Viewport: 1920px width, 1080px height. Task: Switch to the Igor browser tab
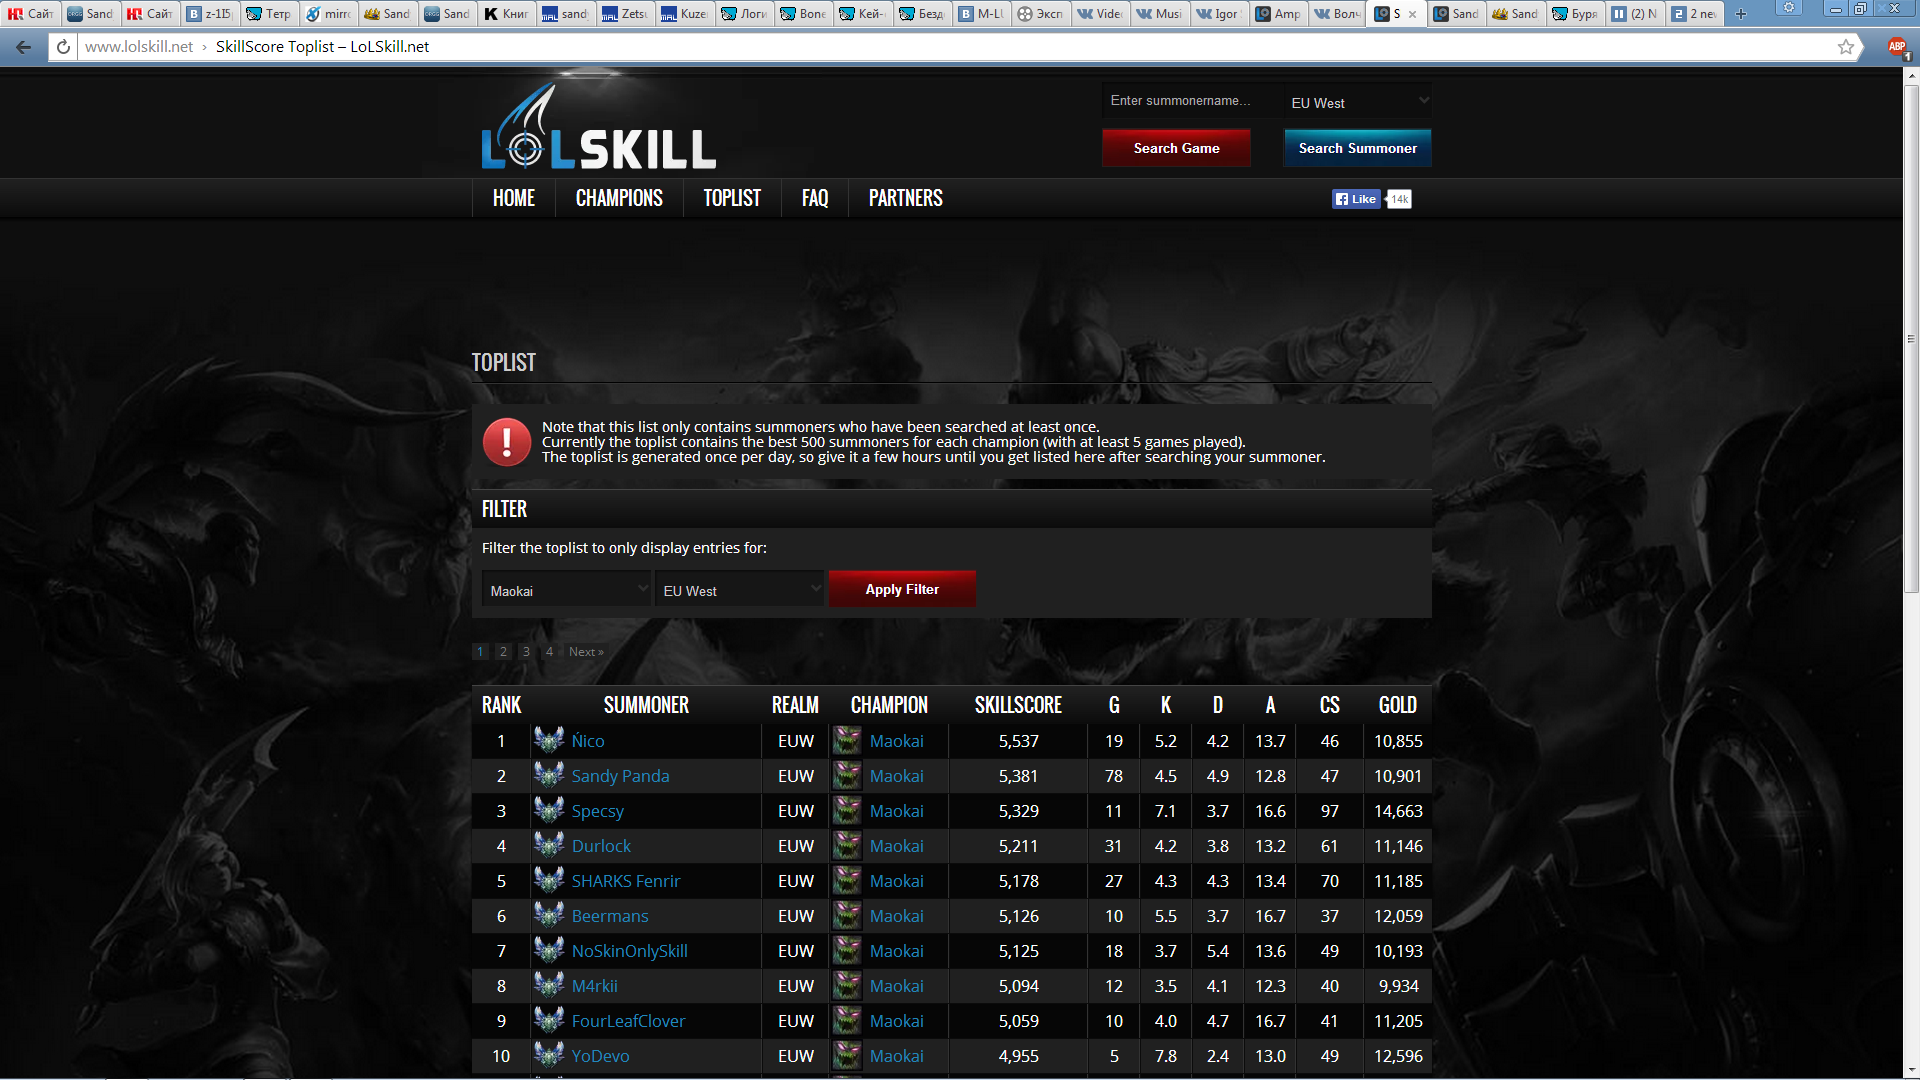pos(1218,14)
